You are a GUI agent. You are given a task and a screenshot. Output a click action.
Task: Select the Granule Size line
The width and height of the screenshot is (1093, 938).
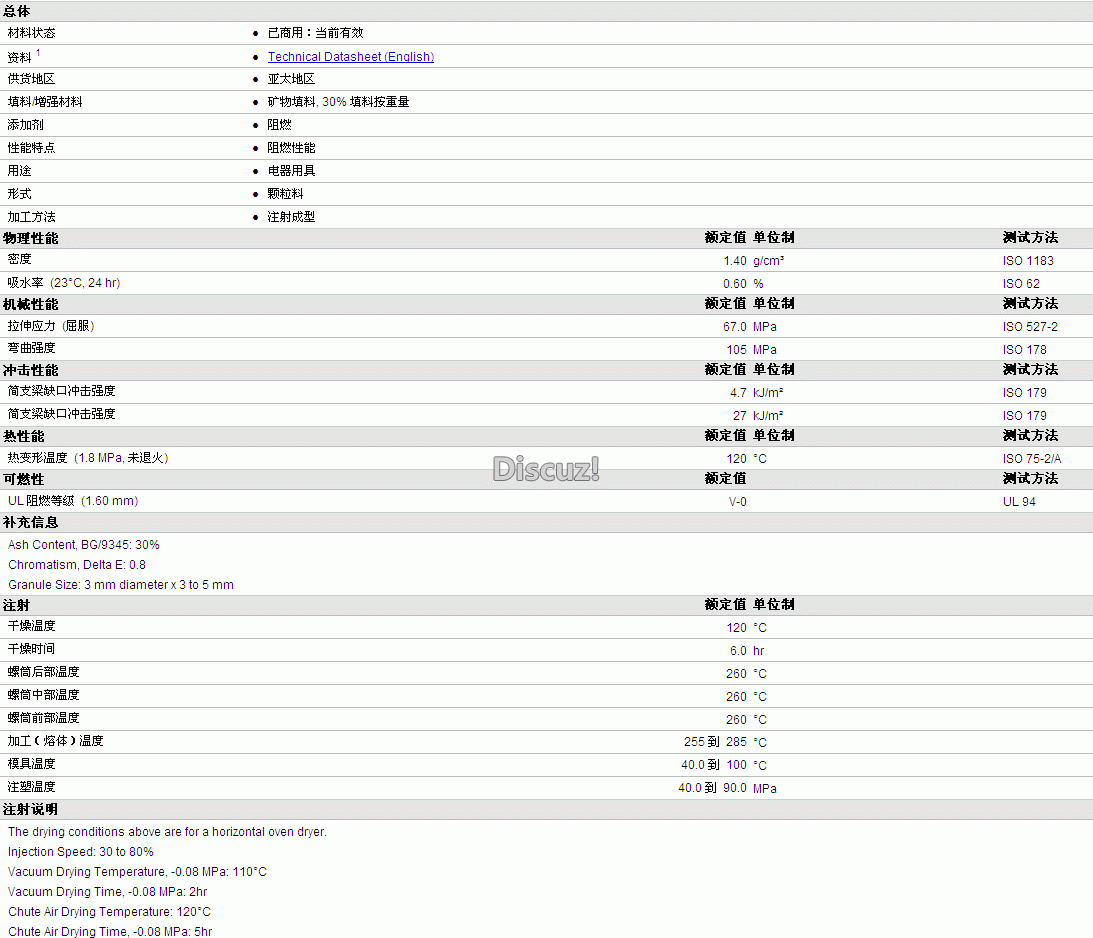pyautogui.click(x=121, y=585)
